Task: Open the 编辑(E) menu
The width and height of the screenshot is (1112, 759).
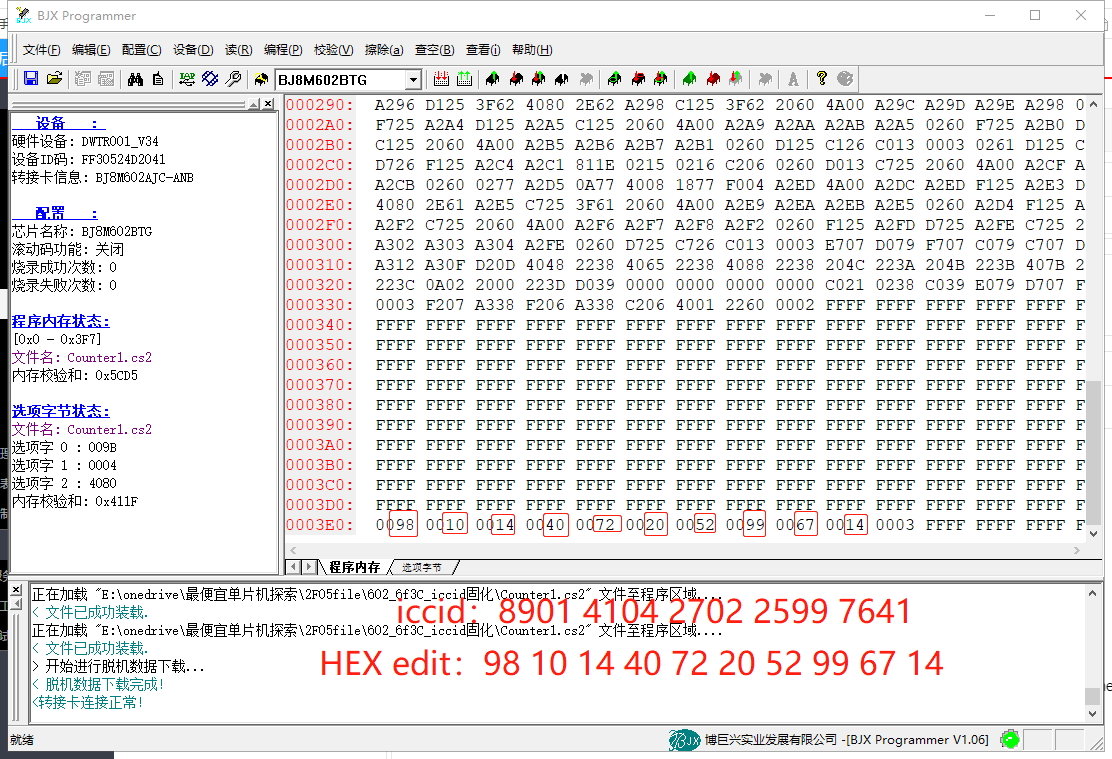Action: point(91,50)
